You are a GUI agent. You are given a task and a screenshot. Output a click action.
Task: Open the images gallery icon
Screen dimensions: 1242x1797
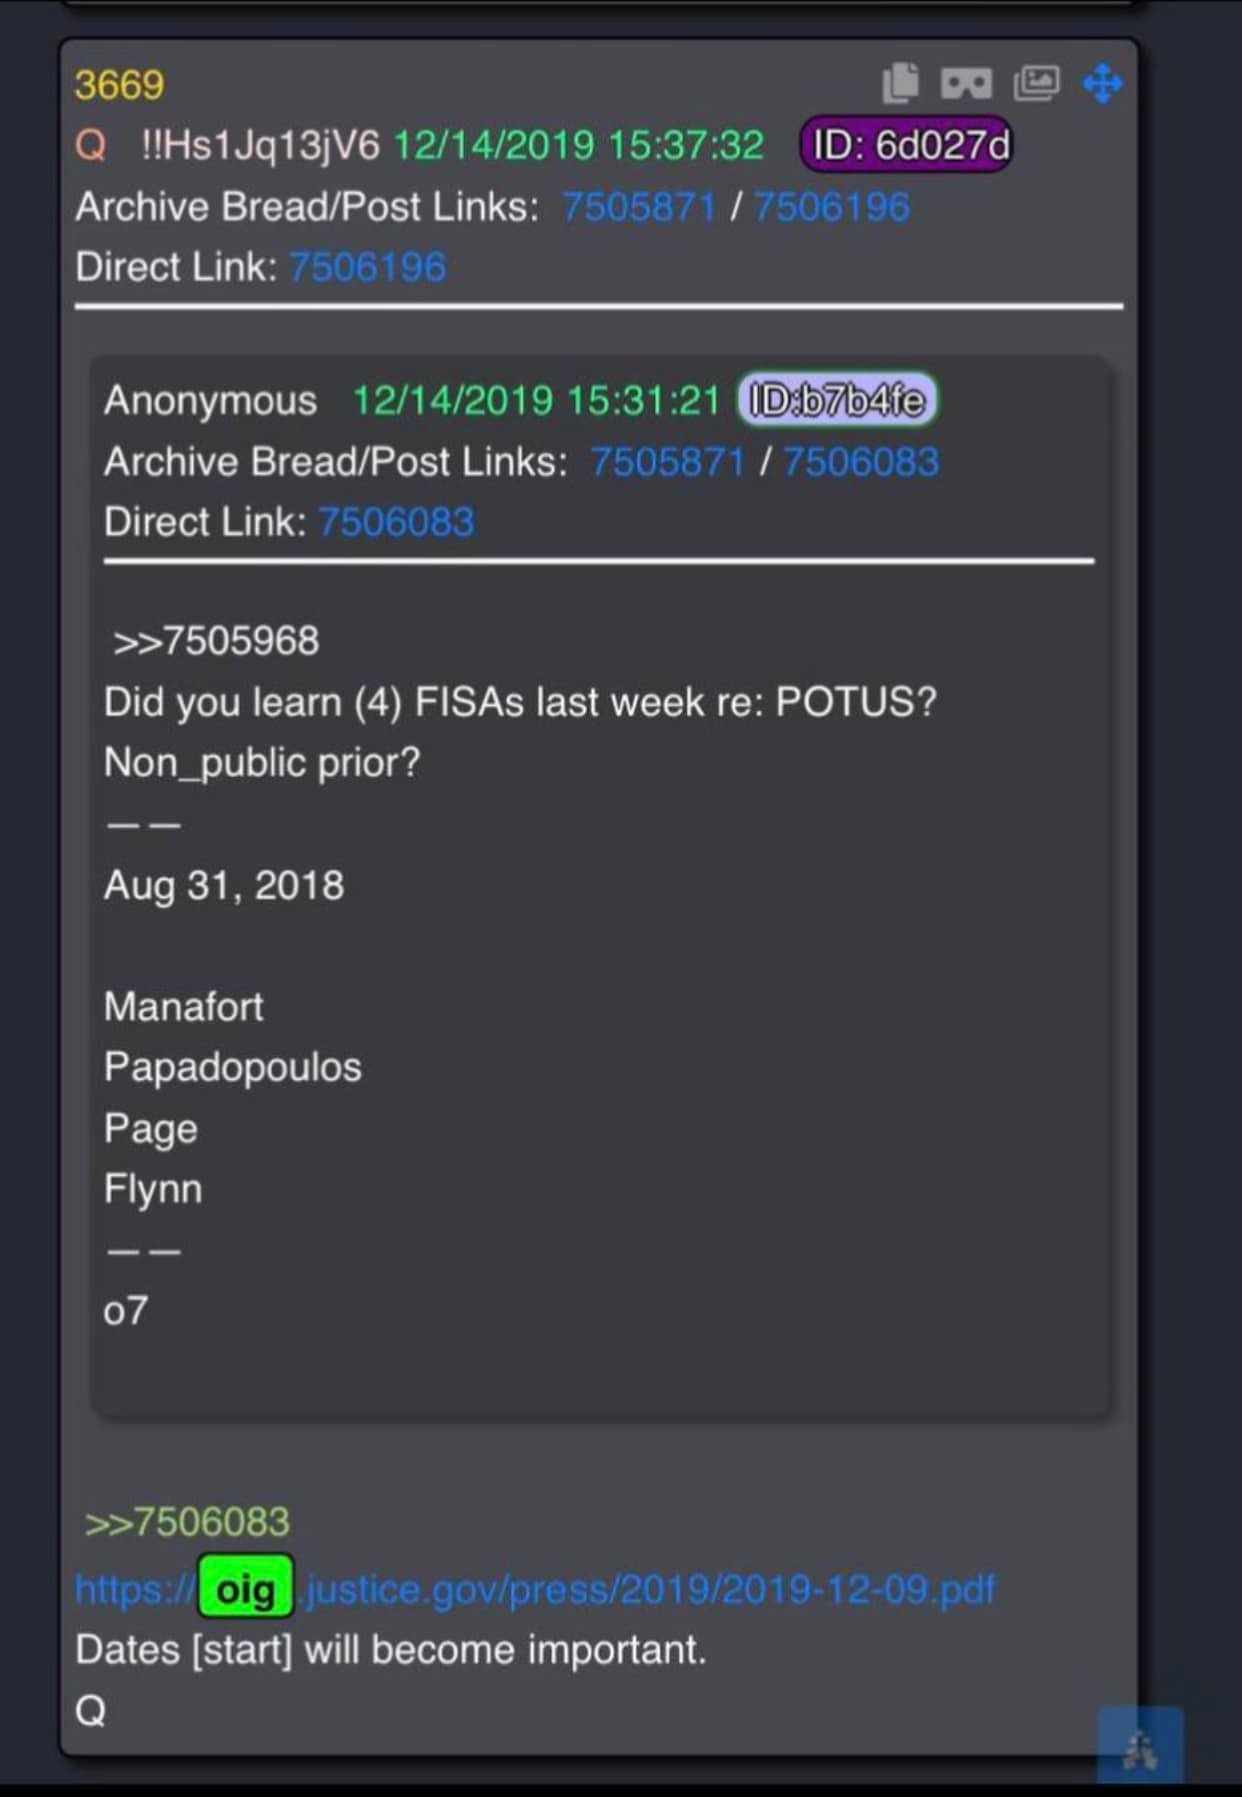(1036, 83)
